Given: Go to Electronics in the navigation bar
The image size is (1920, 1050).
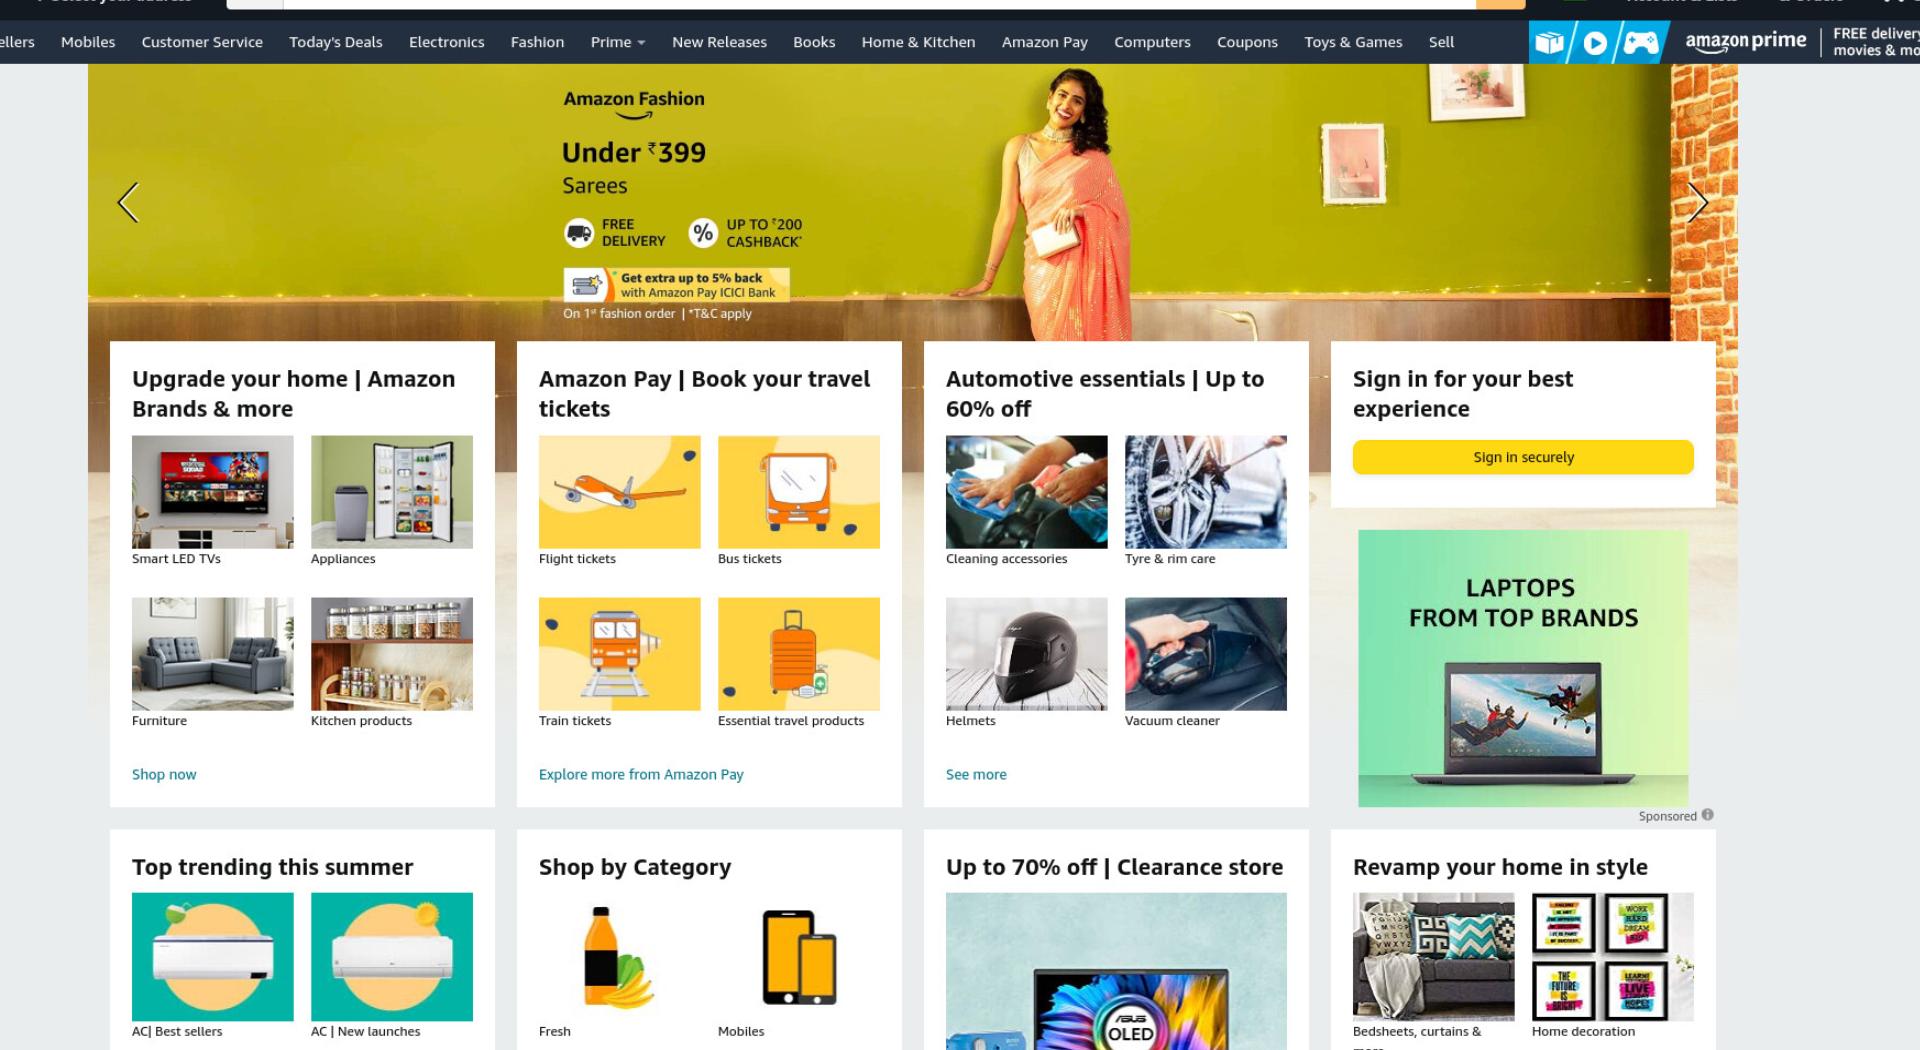Looking at the screenshot, I should (x=446, y=42).
